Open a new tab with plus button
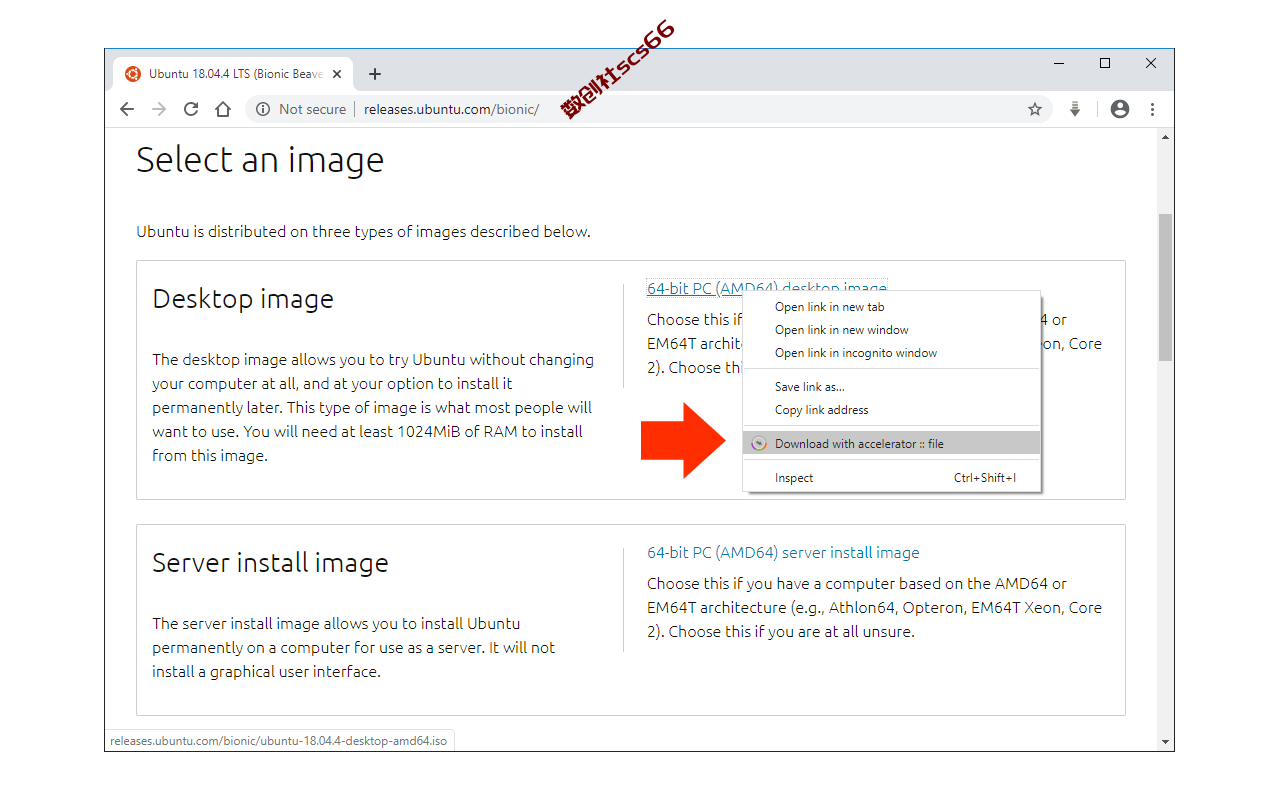Image resolution: width=1280 pixels, height=800 pixels. [375, 74]
